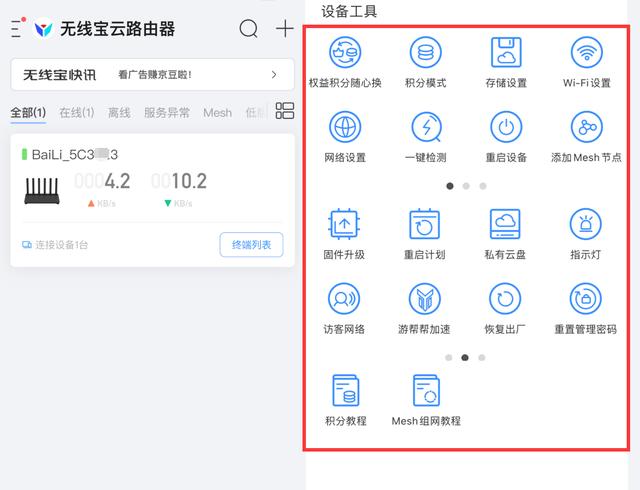Open the 无线宝快讯 news banner
The height and width of the screenshot is (490, 640).
click(x=152, y=74)
